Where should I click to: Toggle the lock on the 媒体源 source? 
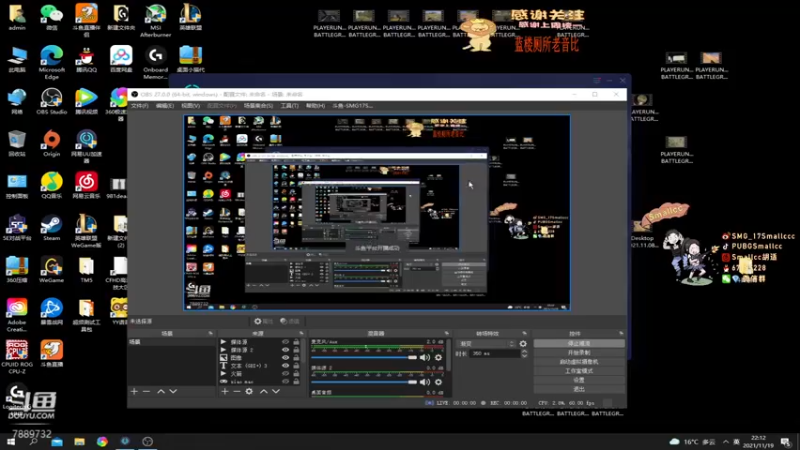click(x=296, y=342)
